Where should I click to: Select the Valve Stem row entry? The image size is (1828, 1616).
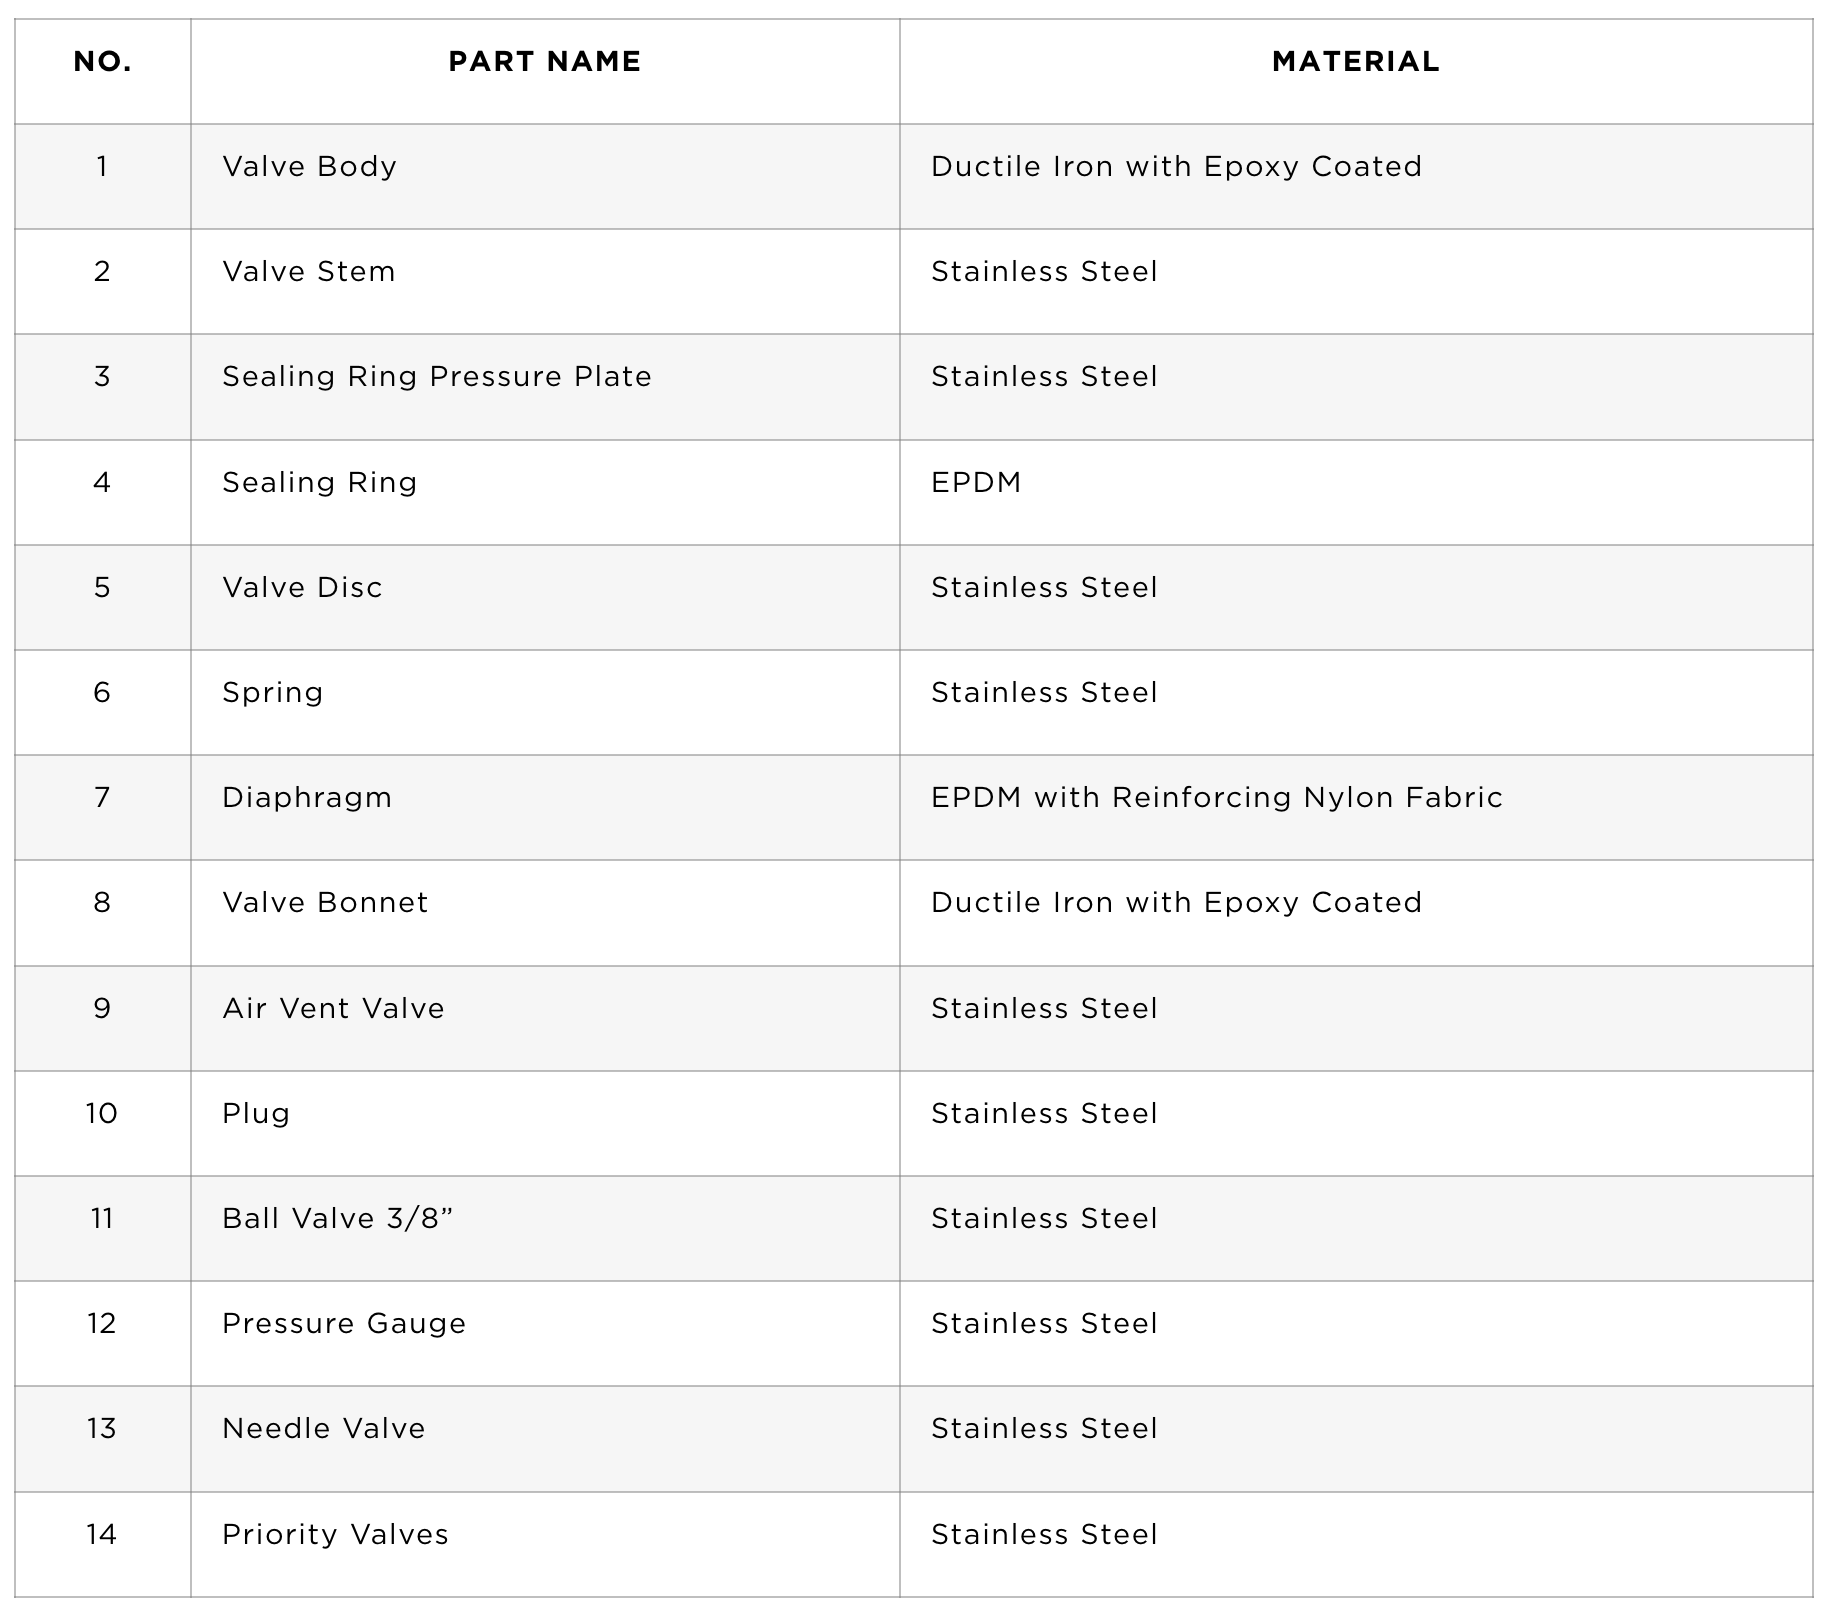click(x=309, y=272)
